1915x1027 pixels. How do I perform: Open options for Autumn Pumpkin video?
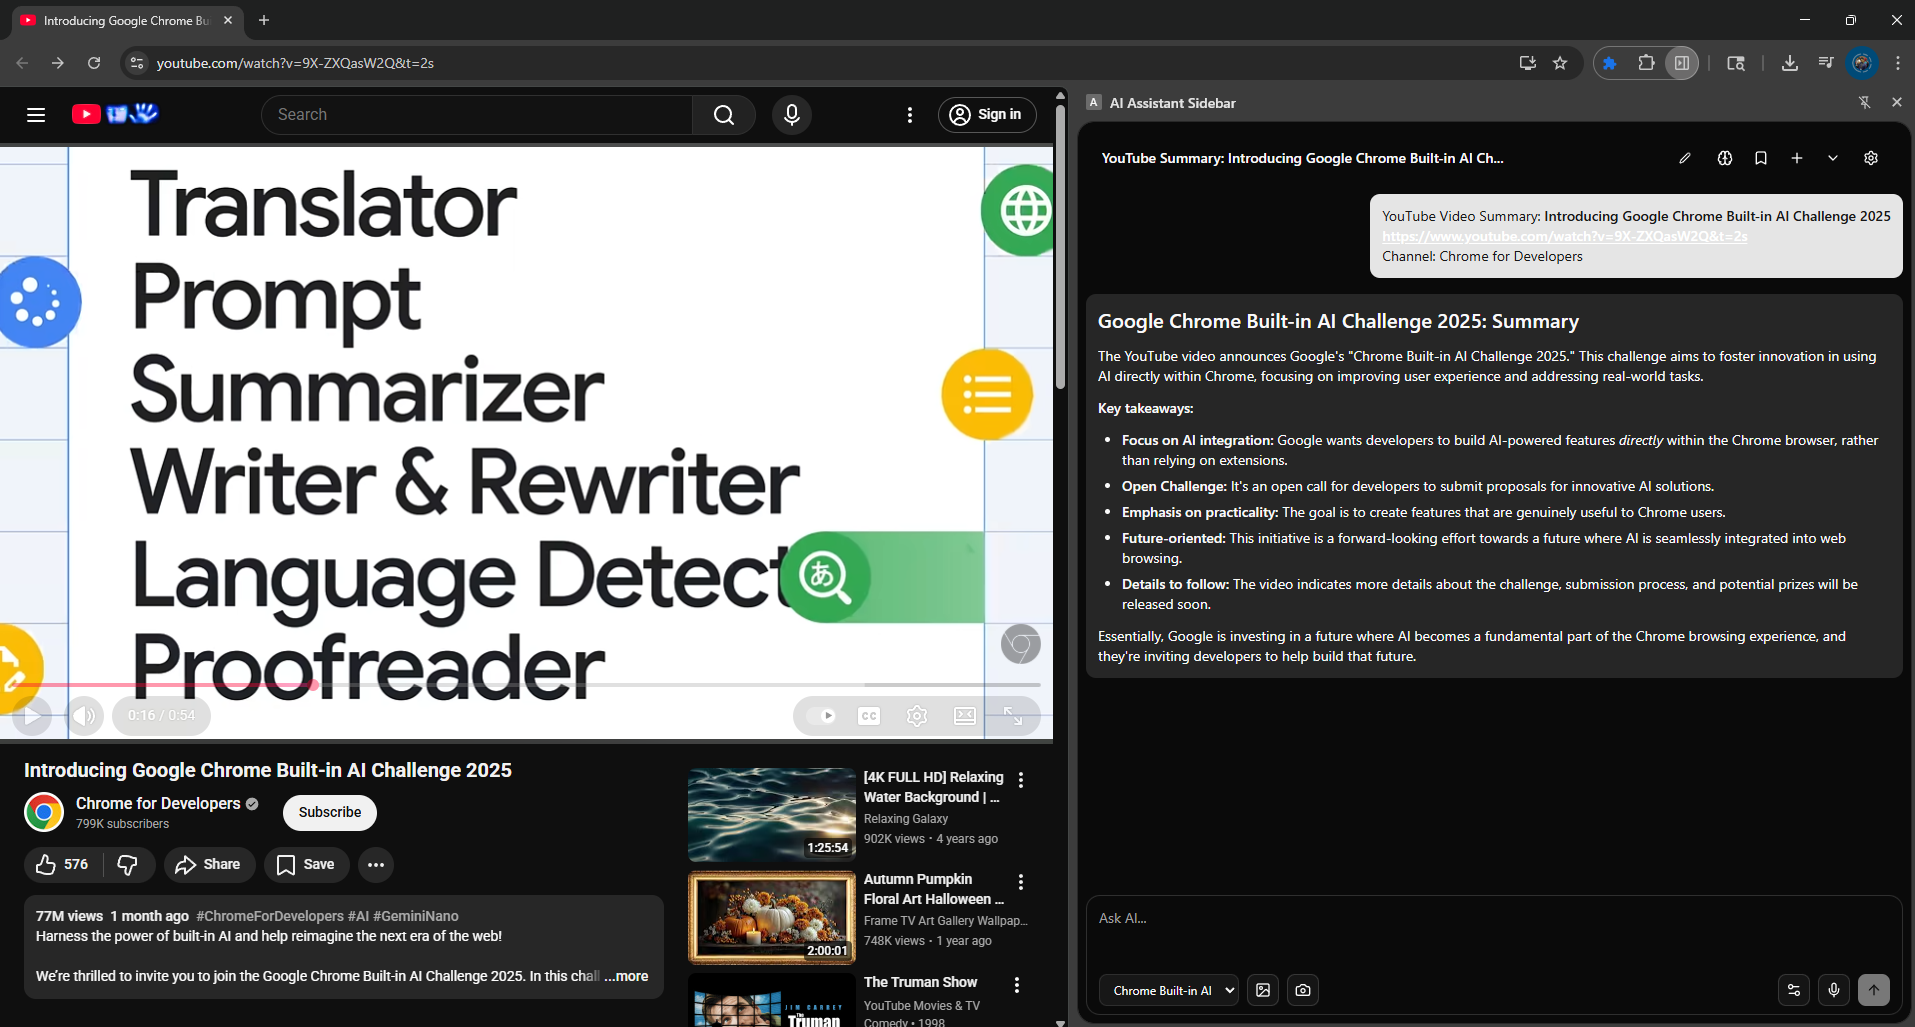pos(1021,882)
